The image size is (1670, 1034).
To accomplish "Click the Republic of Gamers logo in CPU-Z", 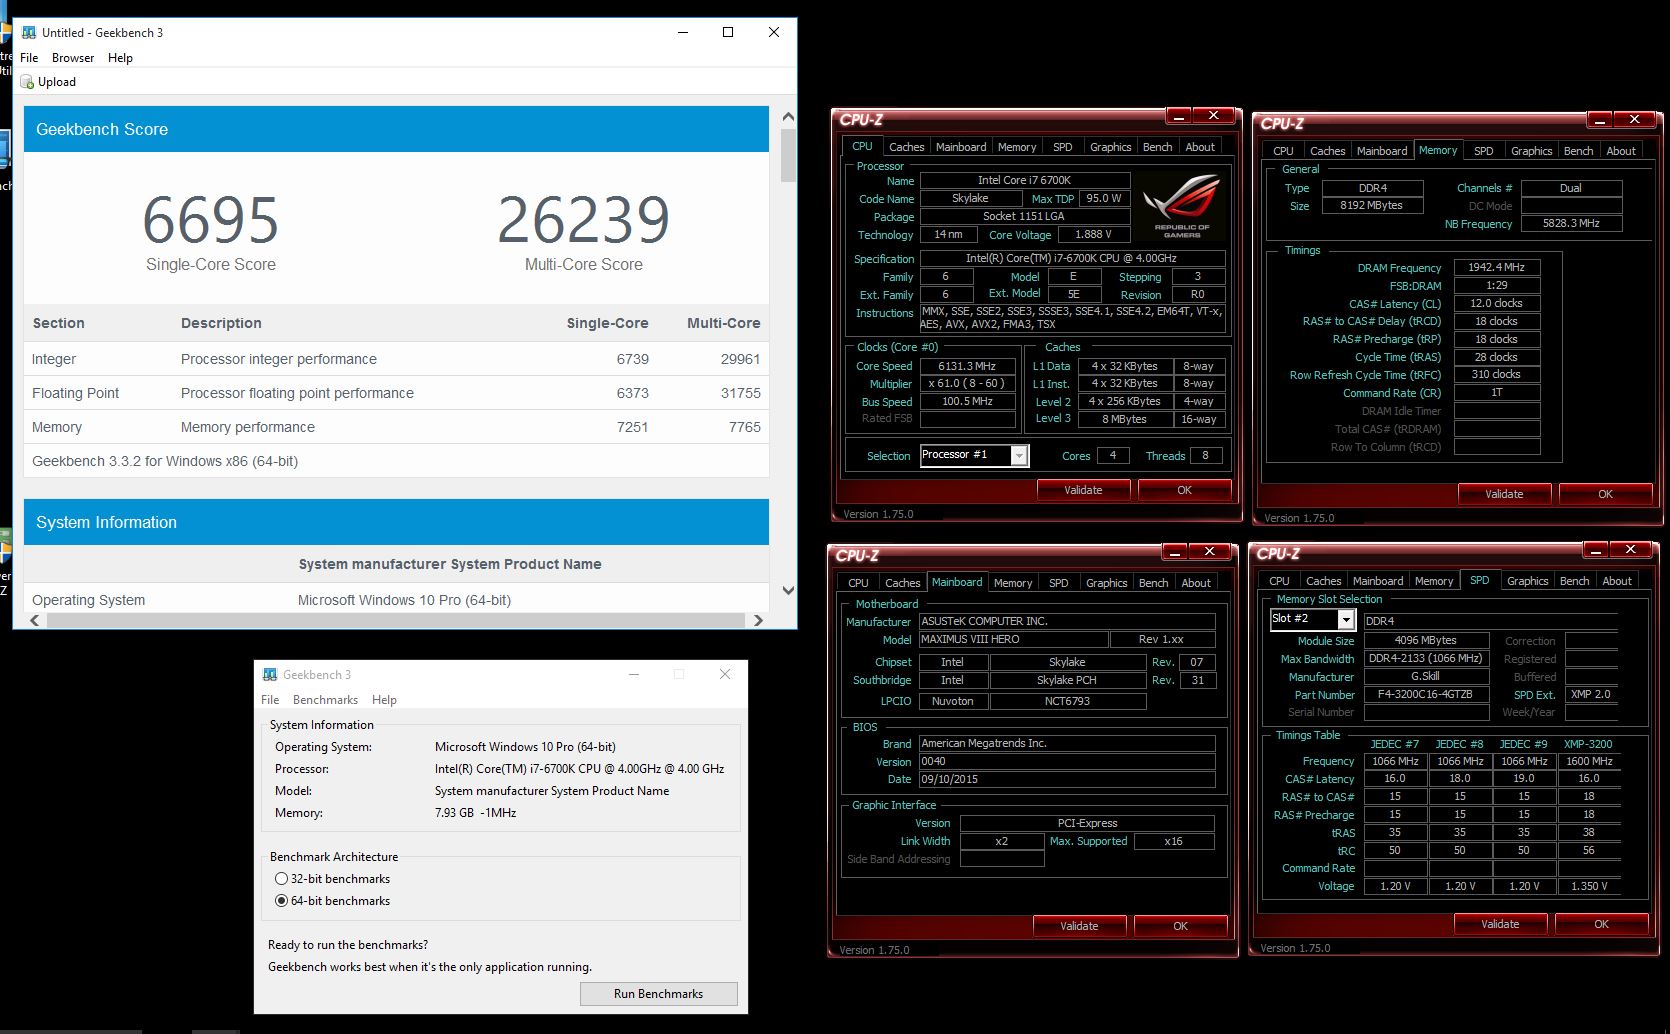I will coord(1182,206).
